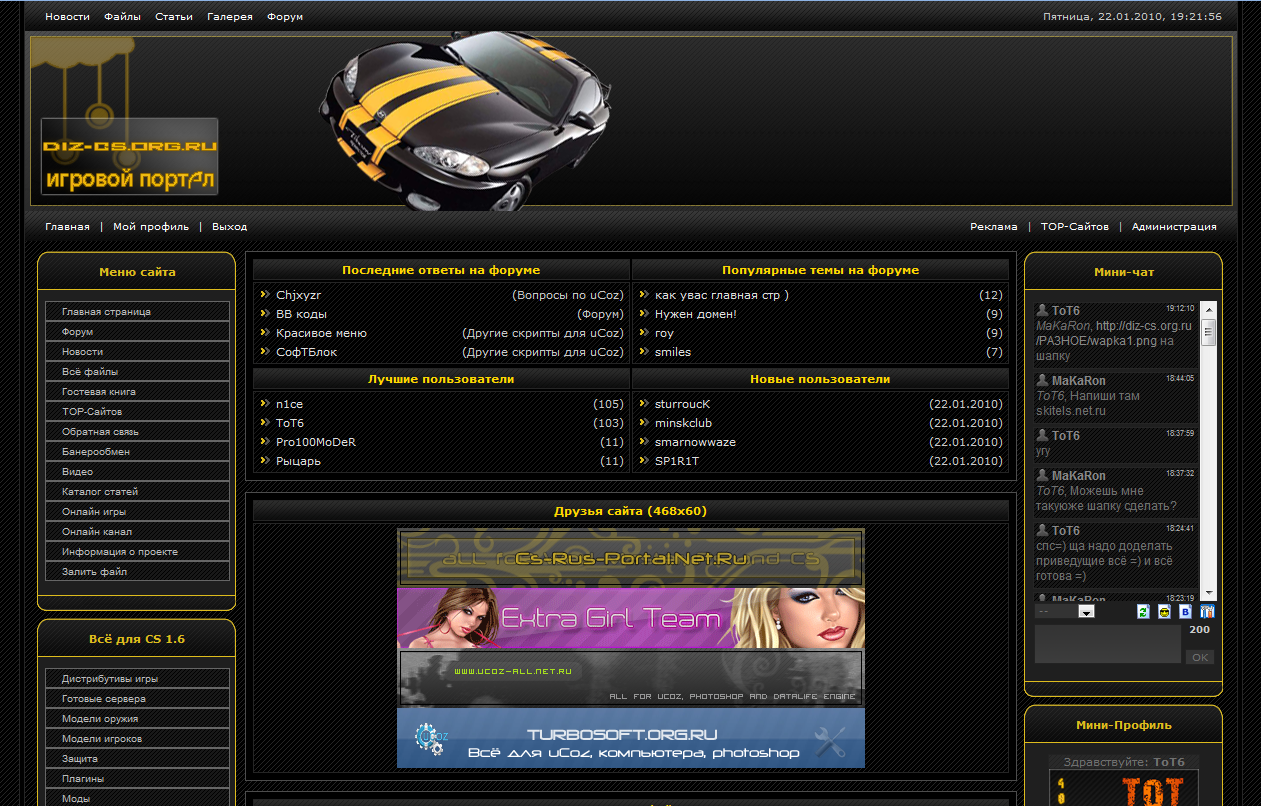Viewport: 1261px width, 808px height.
Task: Open the TurboSoft.org.ru banner
Action: tap(630, 738)
